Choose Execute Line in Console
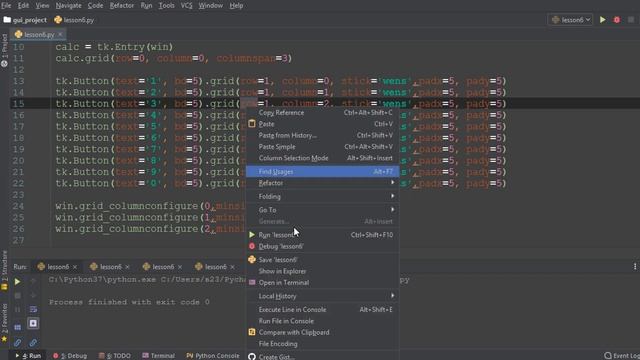 pos(322,310)
